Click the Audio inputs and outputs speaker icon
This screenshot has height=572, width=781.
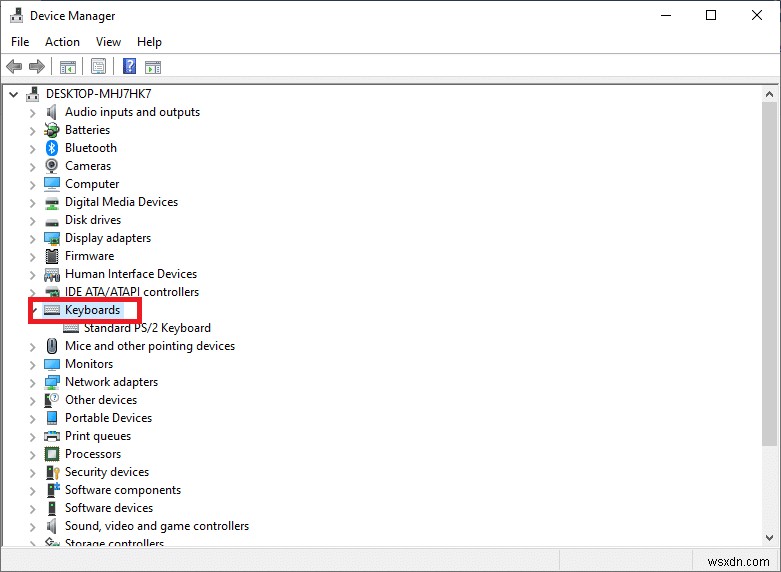click(52, 112)
